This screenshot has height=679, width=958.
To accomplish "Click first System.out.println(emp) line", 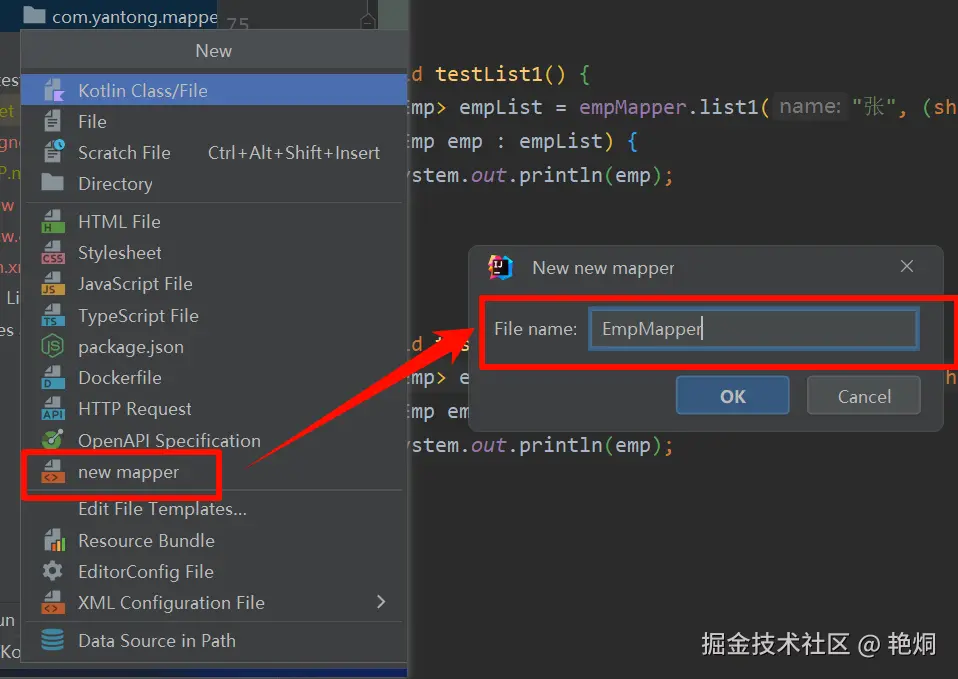I will [x=541, y=175].
